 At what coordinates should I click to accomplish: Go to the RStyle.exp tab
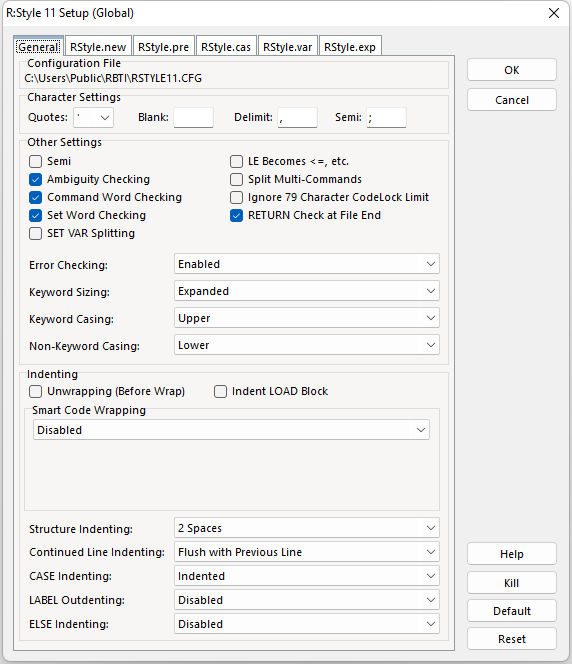350,47
